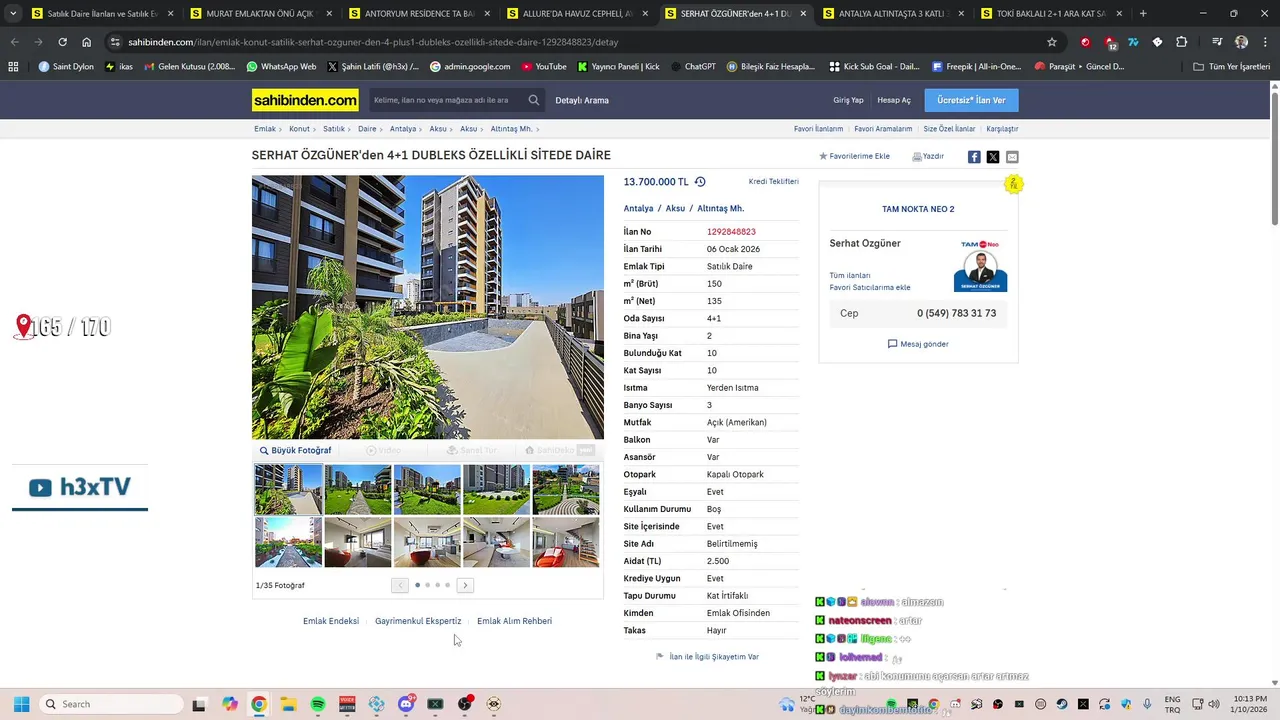Click the Altıntaş Mh. location link
Screen dimensions: 1280x720
(721, 209)
